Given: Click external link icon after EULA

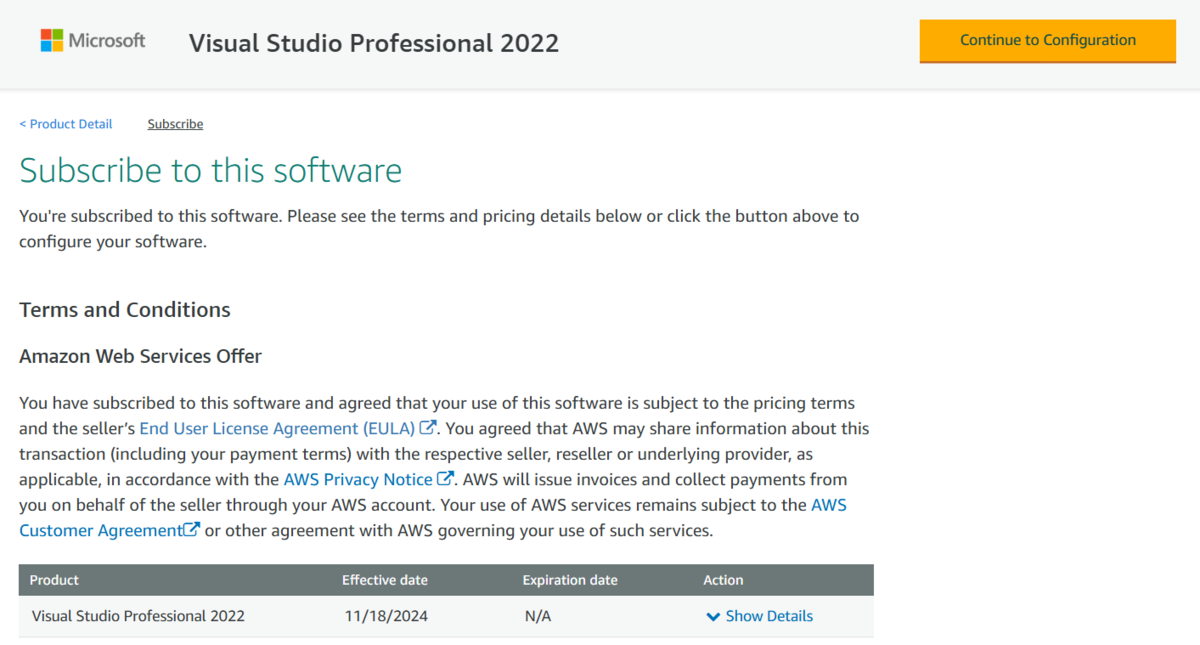Looking at the screenshot, I should (428, 428).
